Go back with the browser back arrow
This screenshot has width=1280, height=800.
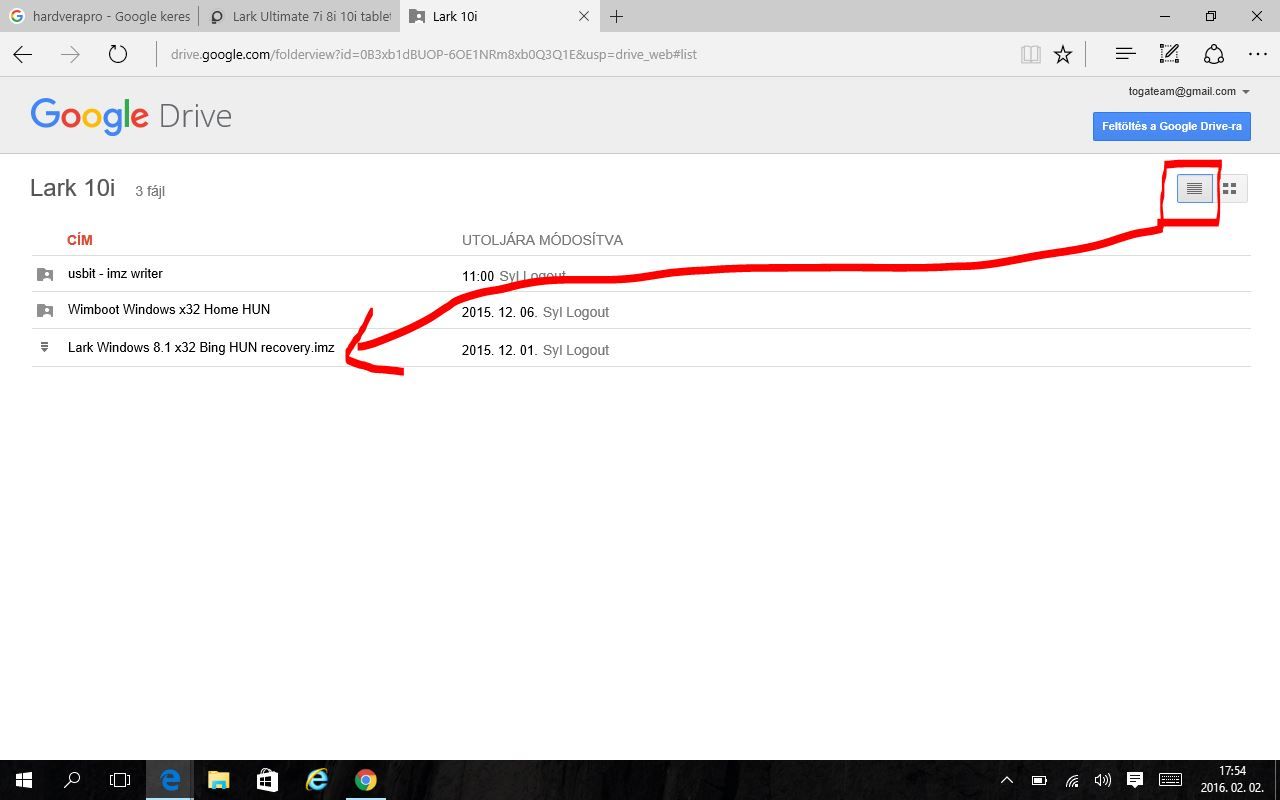(x=23, y=54)
